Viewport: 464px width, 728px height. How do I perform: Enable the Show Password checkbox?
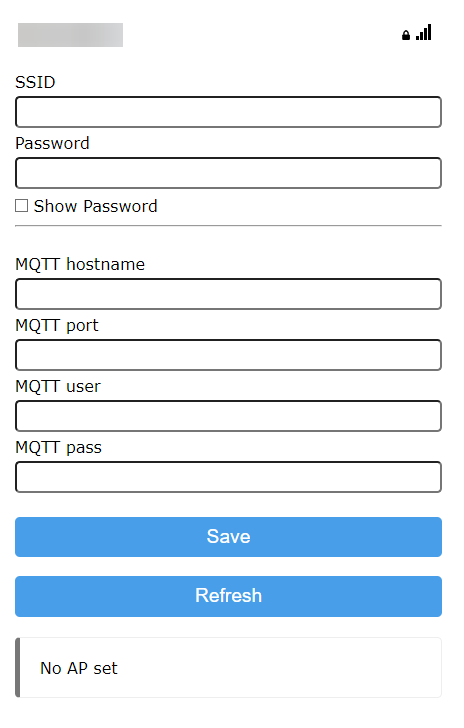[x=21, y=206]
